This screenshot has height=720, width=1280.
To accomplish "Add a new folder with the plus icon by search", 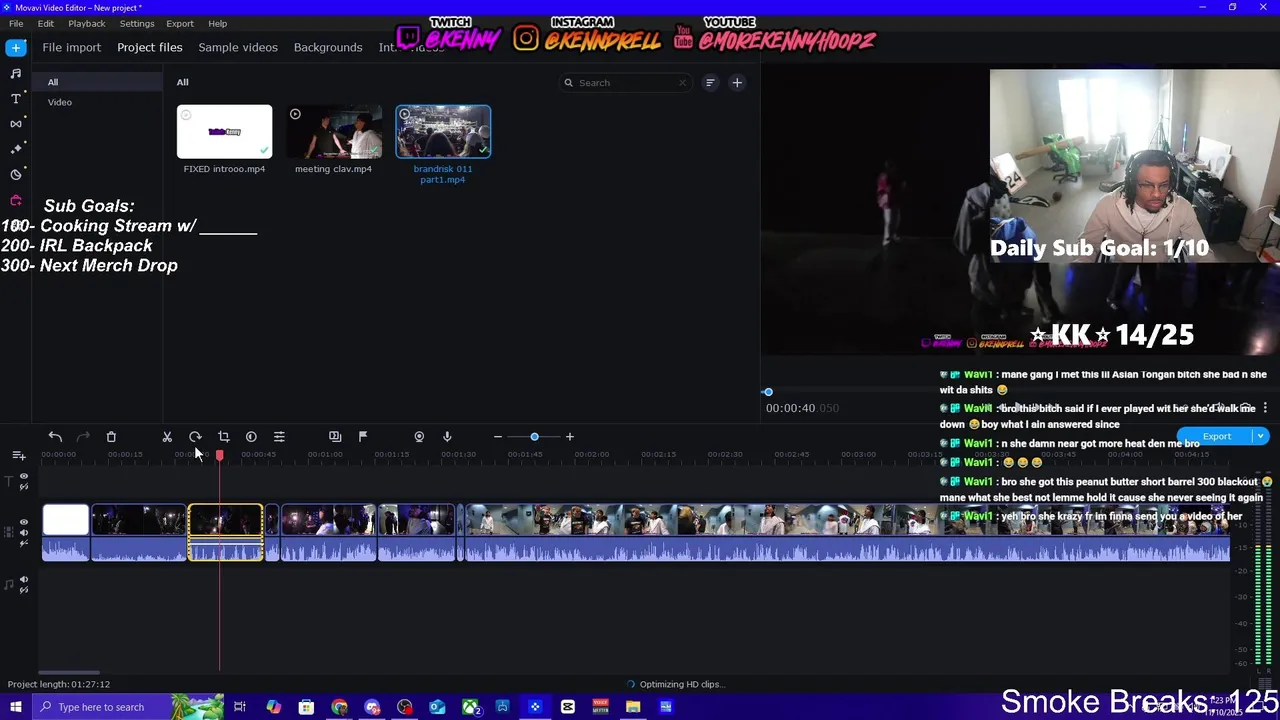I will 737,83.
